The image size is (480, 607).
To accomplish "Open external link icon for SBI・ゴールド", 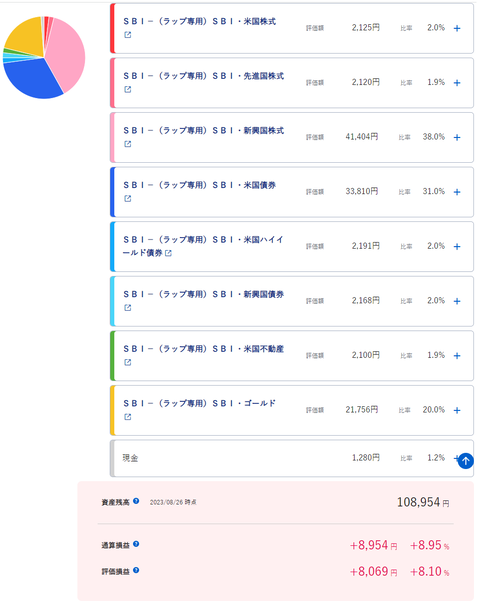I will coord(127,417).
